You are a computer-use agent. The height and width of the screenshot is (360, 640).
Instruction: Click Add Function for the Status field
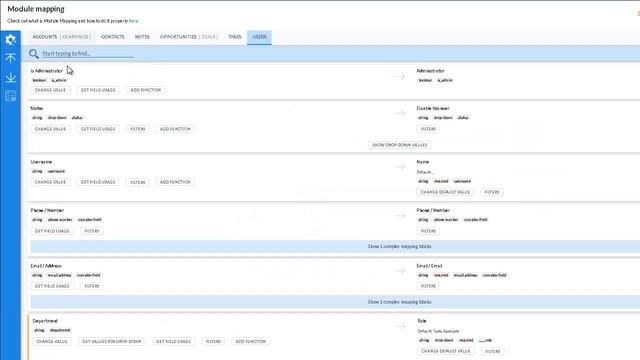175,129
